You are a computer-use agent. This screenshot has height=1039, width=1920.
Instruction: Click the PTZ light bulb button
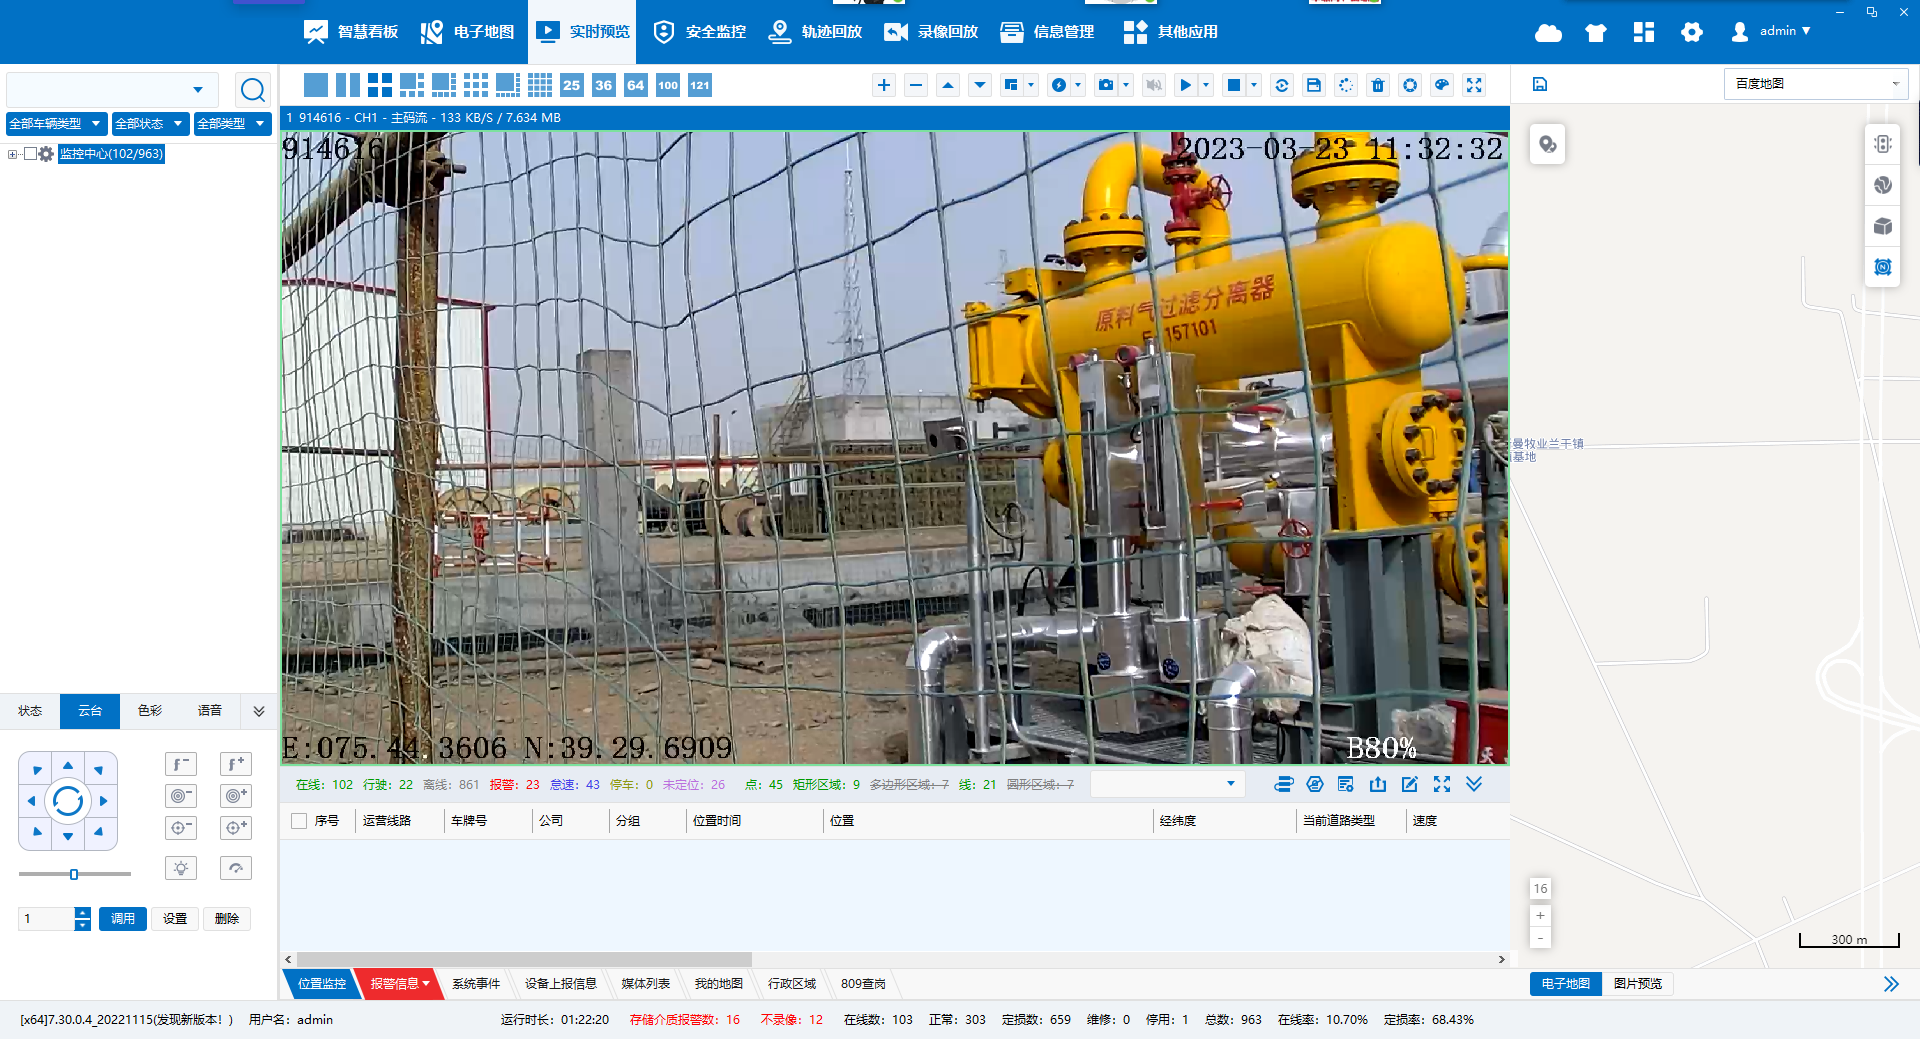(181, 868)
